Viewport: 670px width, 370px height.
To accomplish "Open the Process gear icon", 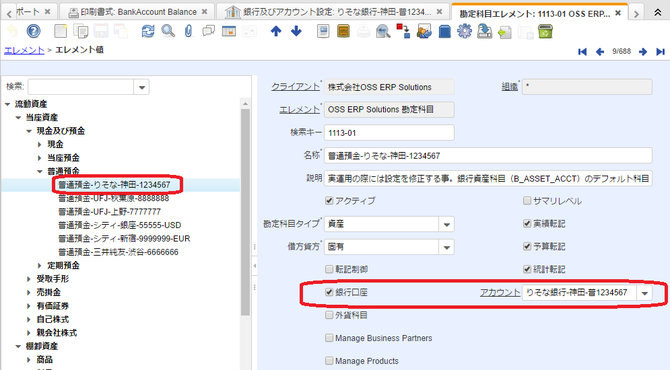I will 464,31.
